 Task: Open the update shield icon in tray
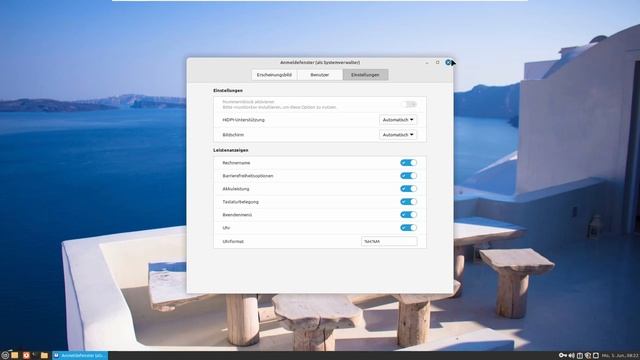pos(588,356)
